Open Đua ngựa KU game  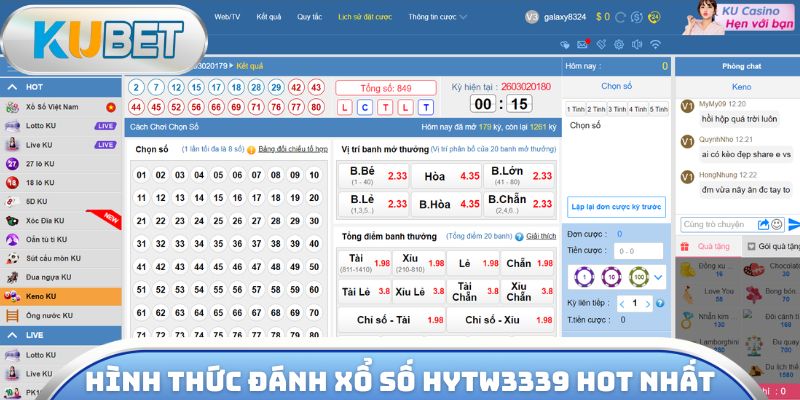(61, 277)
